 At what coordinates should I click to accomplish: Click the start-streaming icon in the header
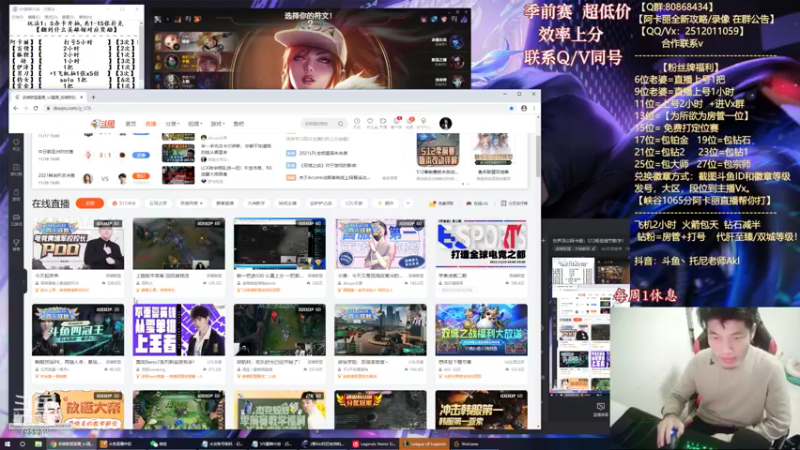(x=383, y=122)
